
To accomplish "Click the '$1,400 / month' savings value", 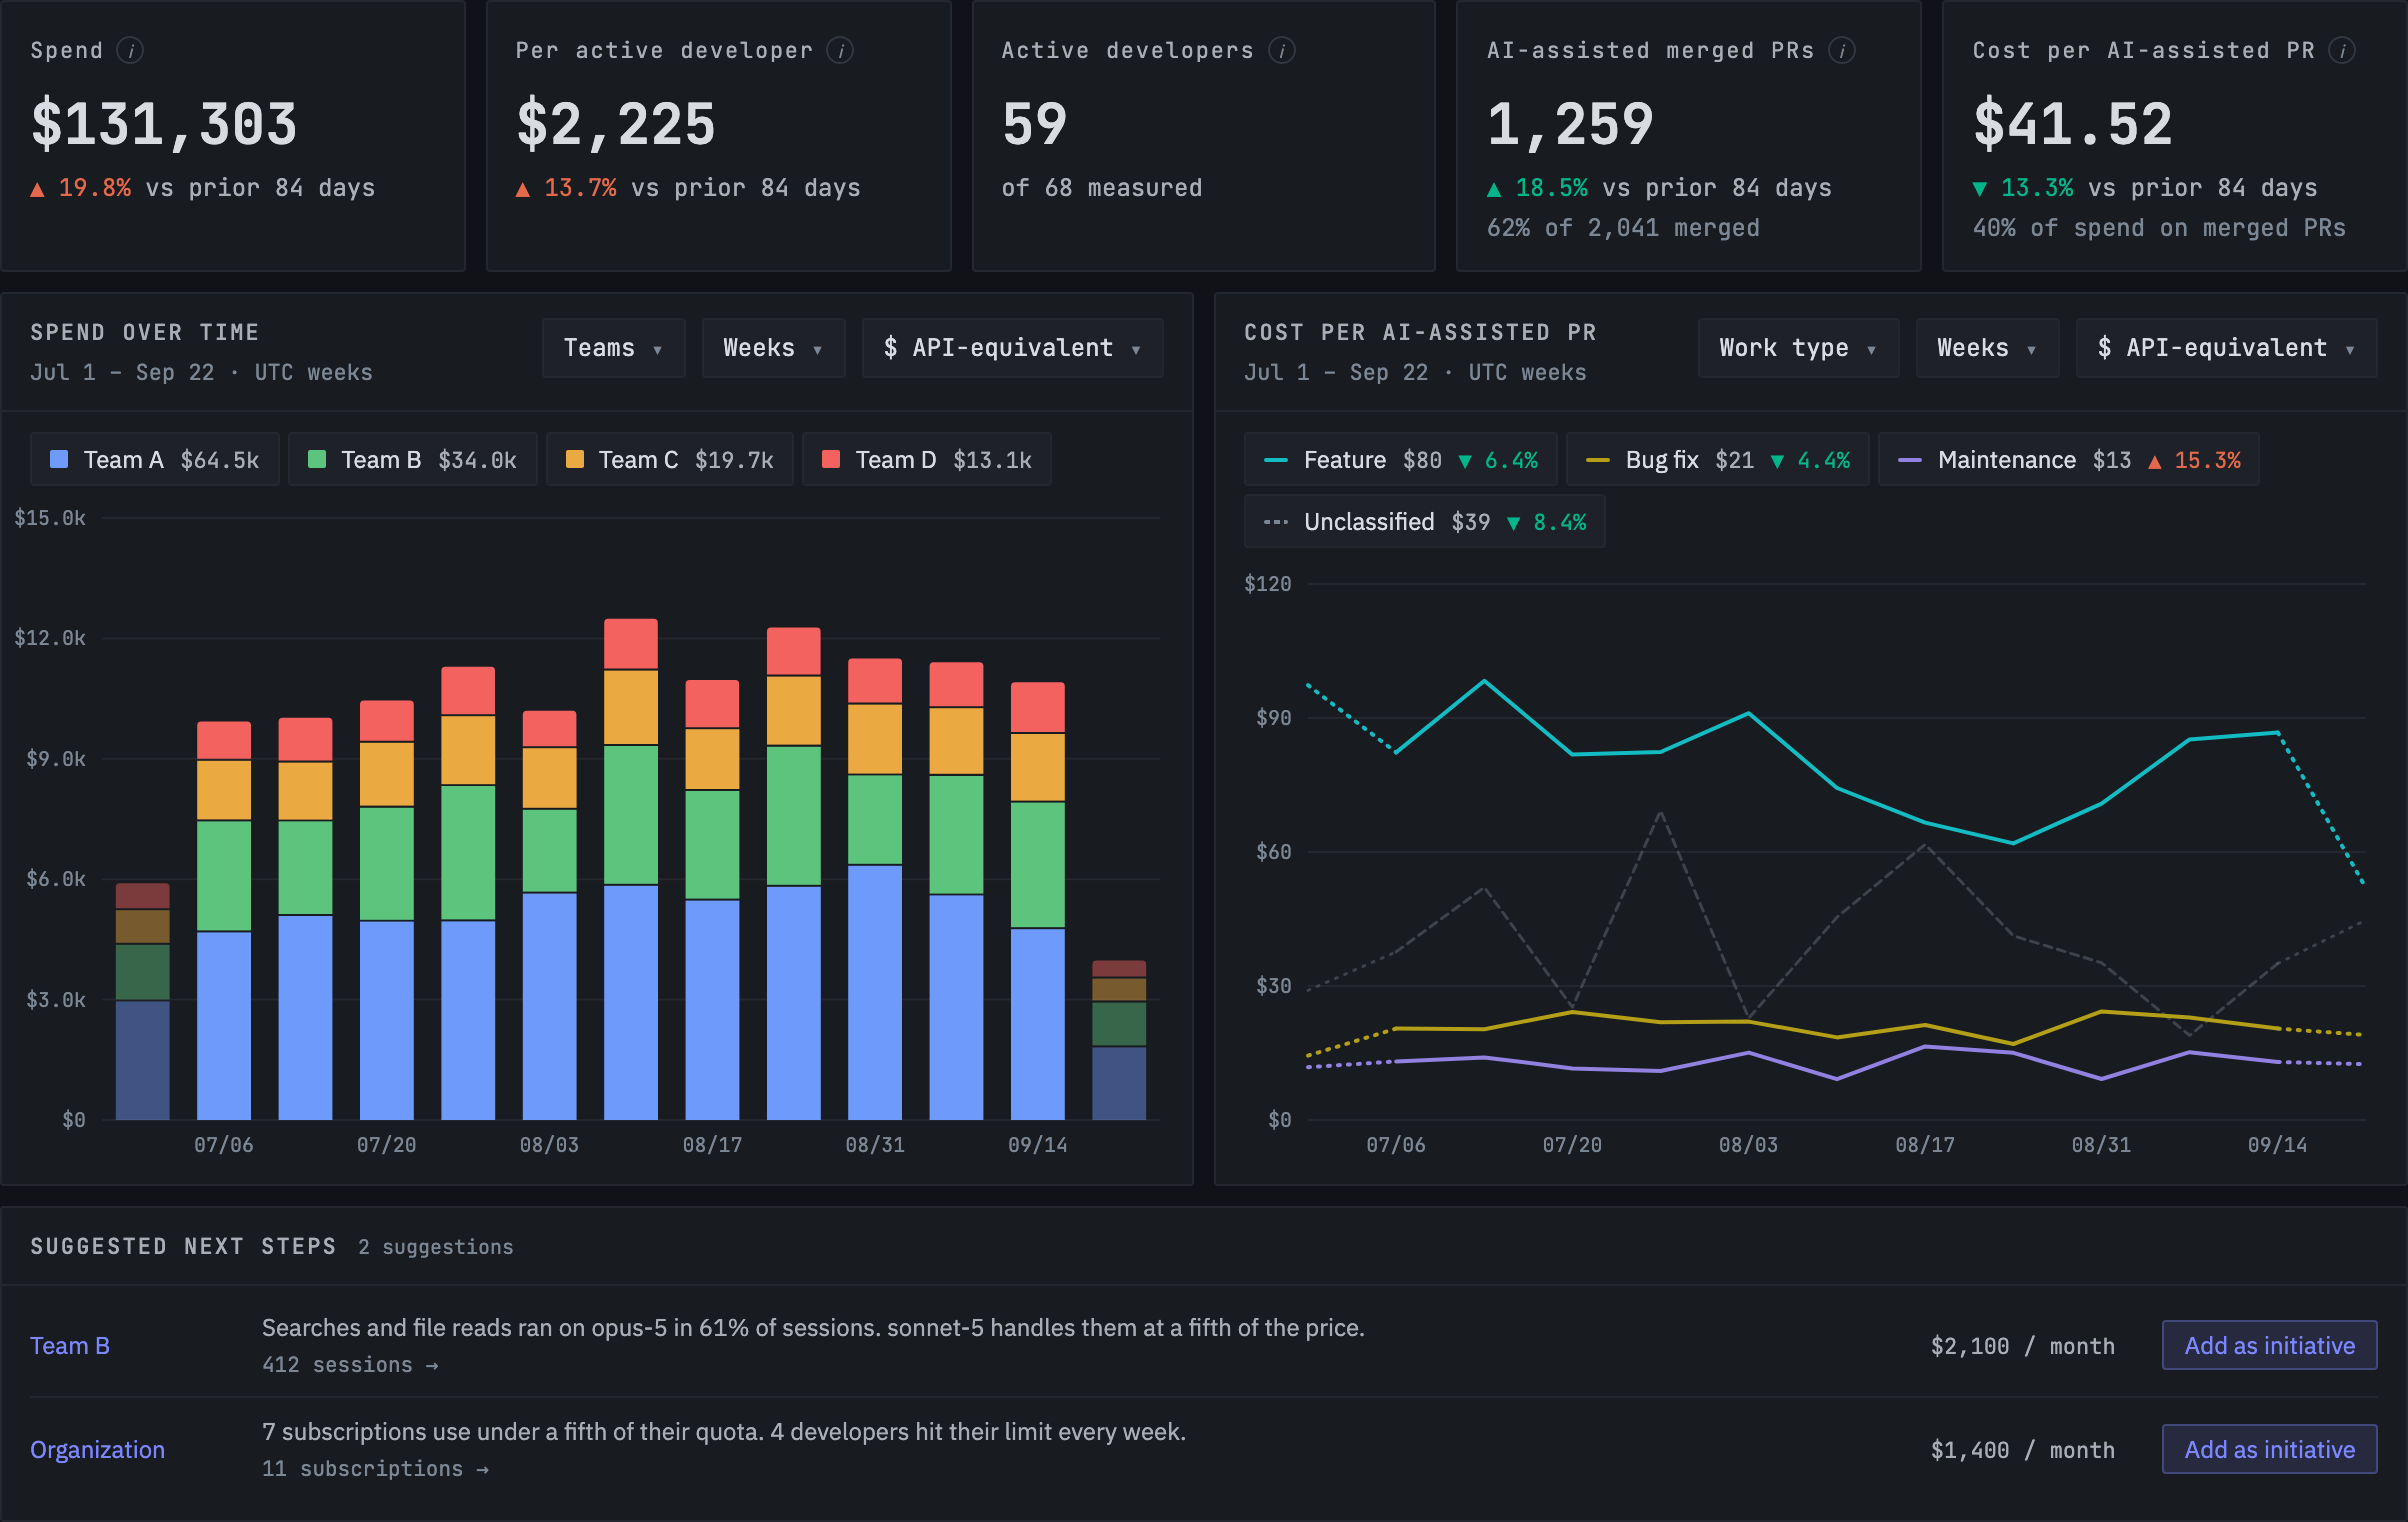I will [2023, 1450].
